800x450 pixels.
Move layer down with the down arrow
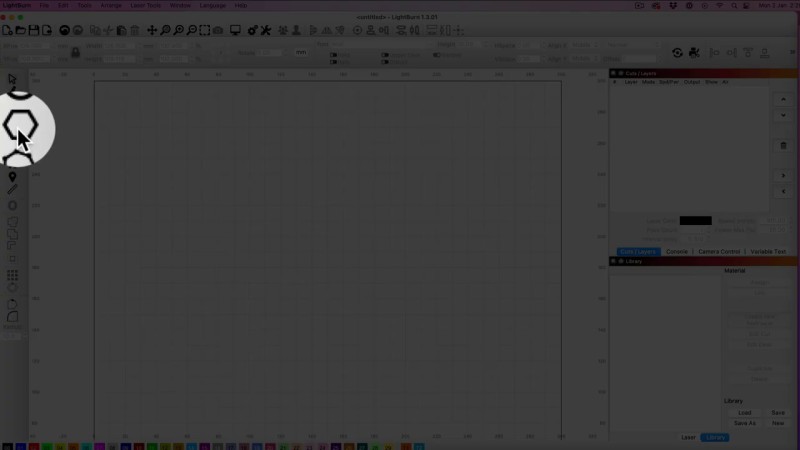[783, 116]
